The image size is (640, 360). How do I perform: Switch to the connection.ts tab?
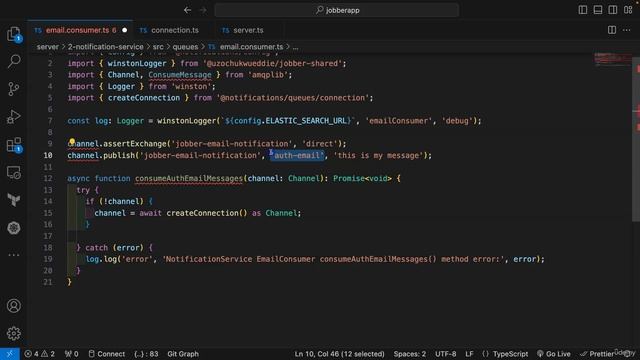174,30
